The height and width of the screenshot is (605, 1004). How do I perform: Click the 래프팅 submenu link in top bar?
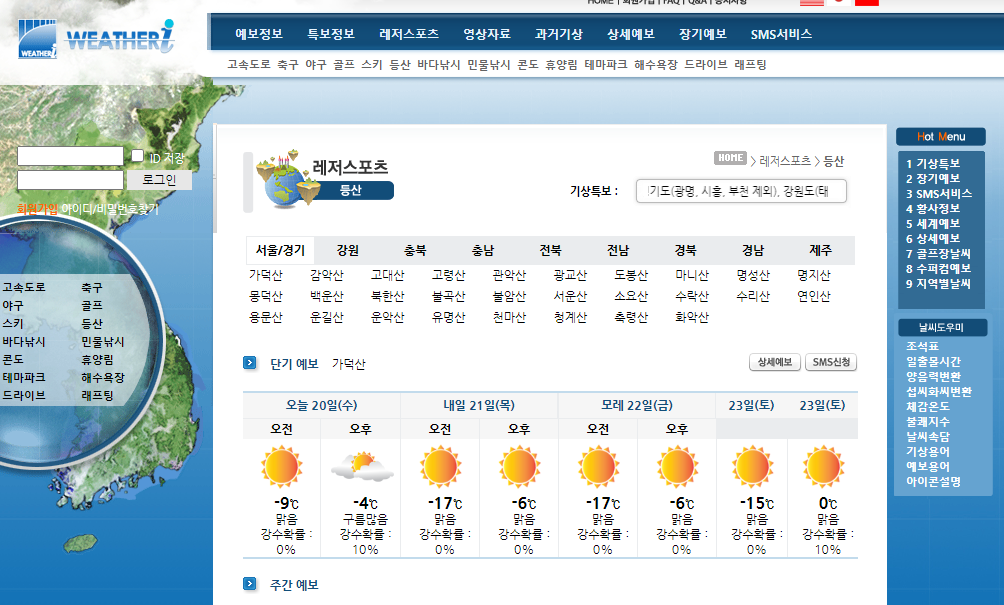[x=750, y=65]
